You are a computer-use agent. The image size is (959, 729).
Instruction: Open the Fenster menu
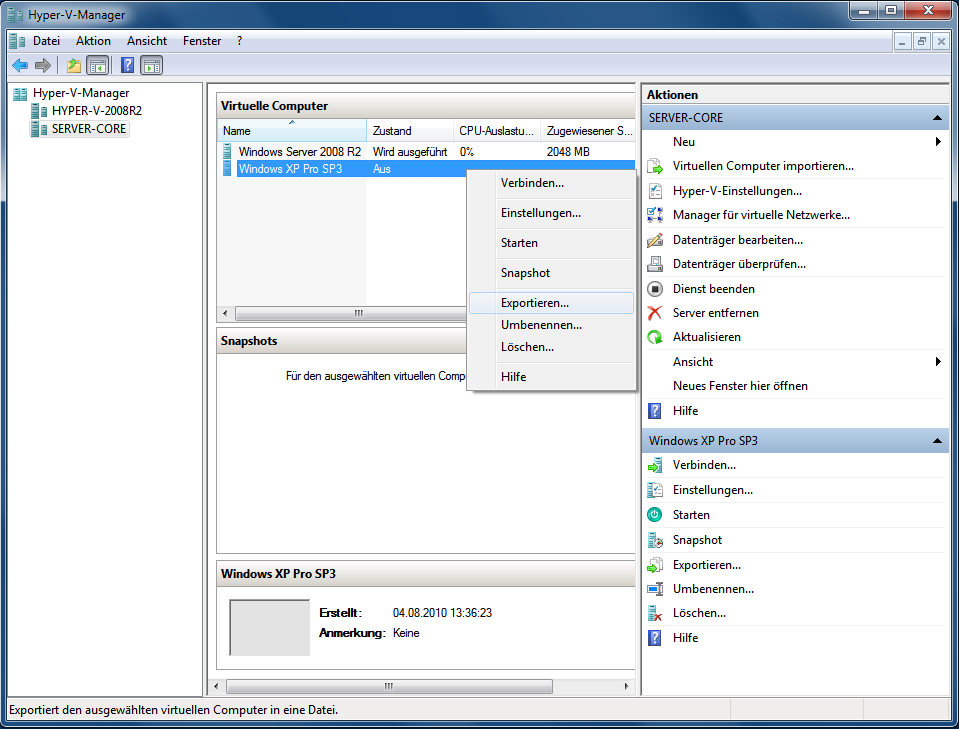(202, 41)
